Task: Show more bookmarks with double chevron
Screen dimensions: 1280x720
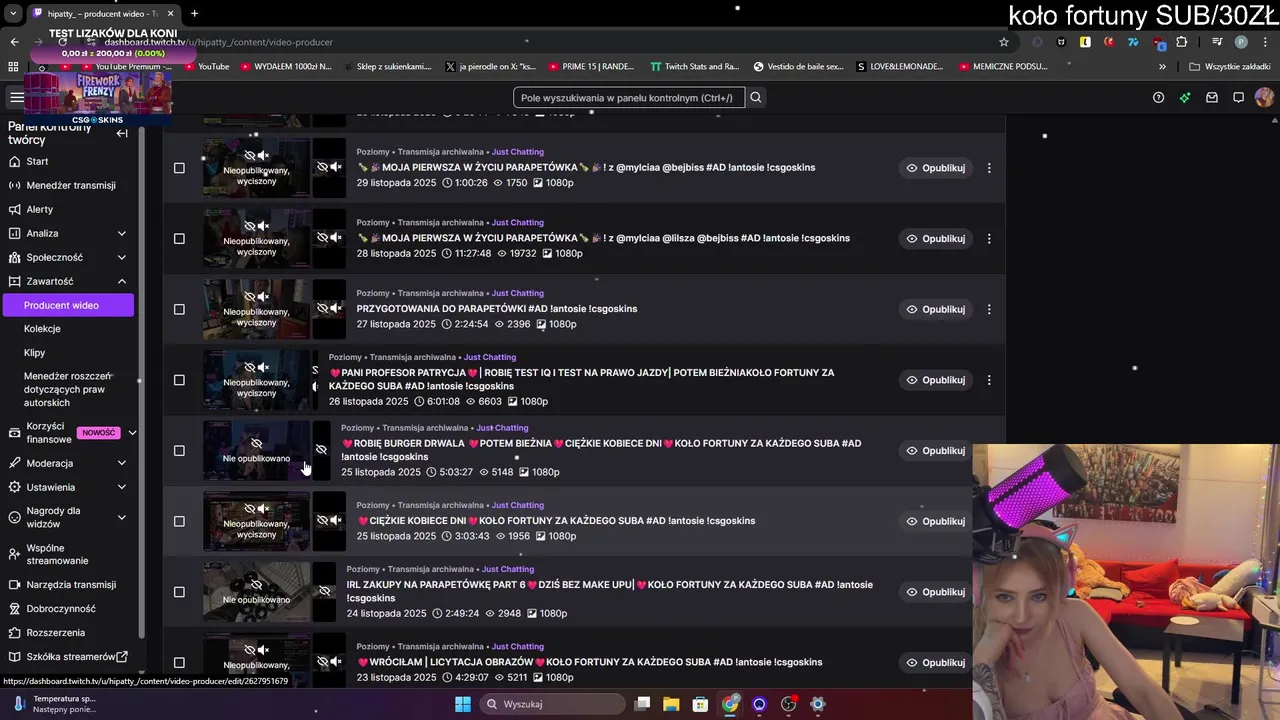Action: tap(1162, 67)
